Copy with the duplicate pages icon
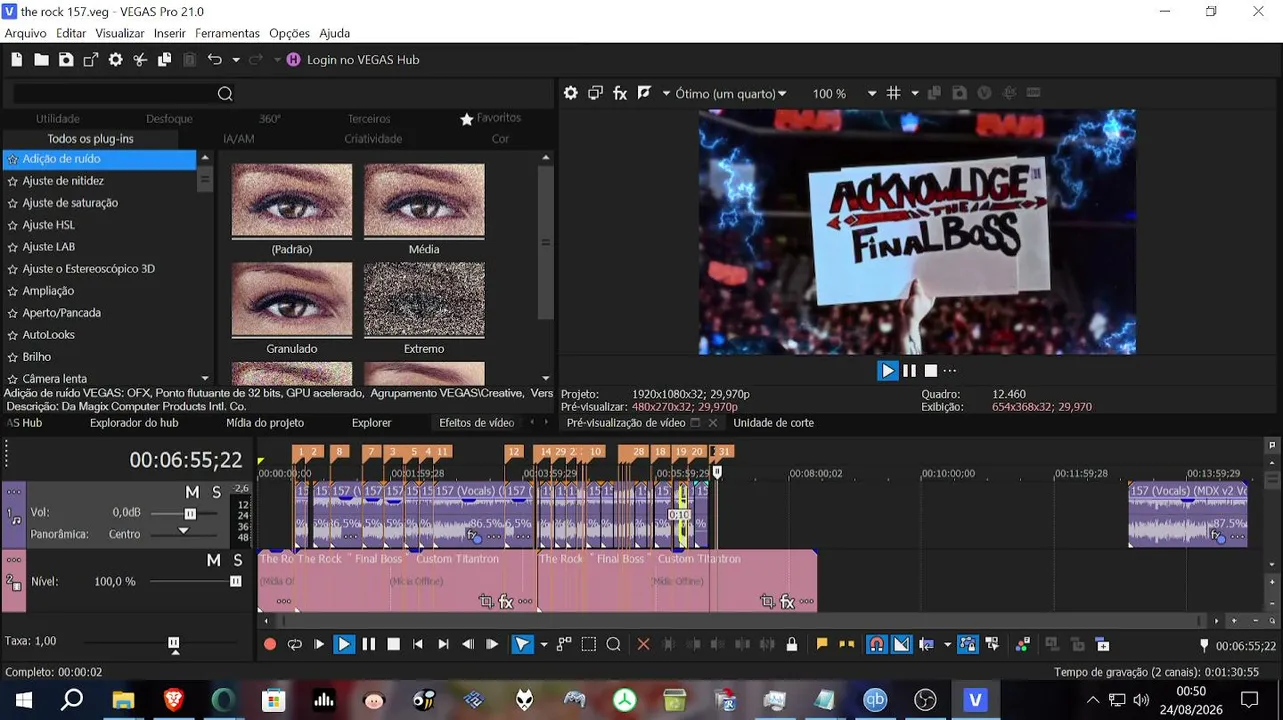Screen dimensions: 1283x720 click(165, 60)
